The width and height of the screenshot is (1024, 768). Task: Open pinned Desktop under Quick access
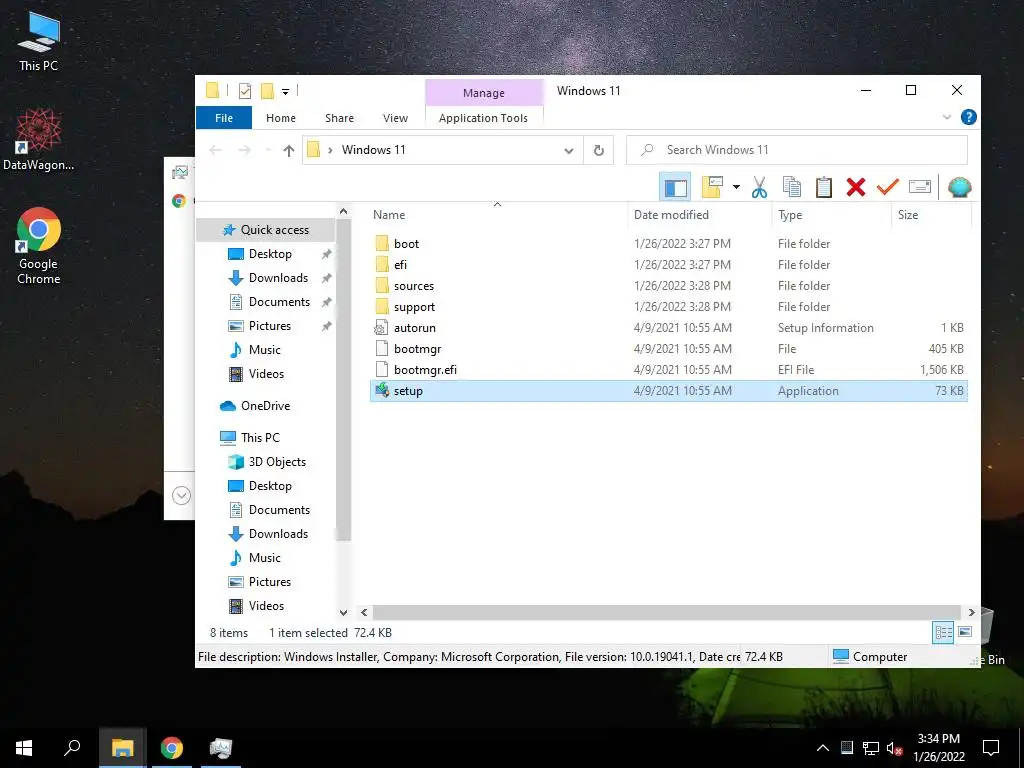point(270,254)
